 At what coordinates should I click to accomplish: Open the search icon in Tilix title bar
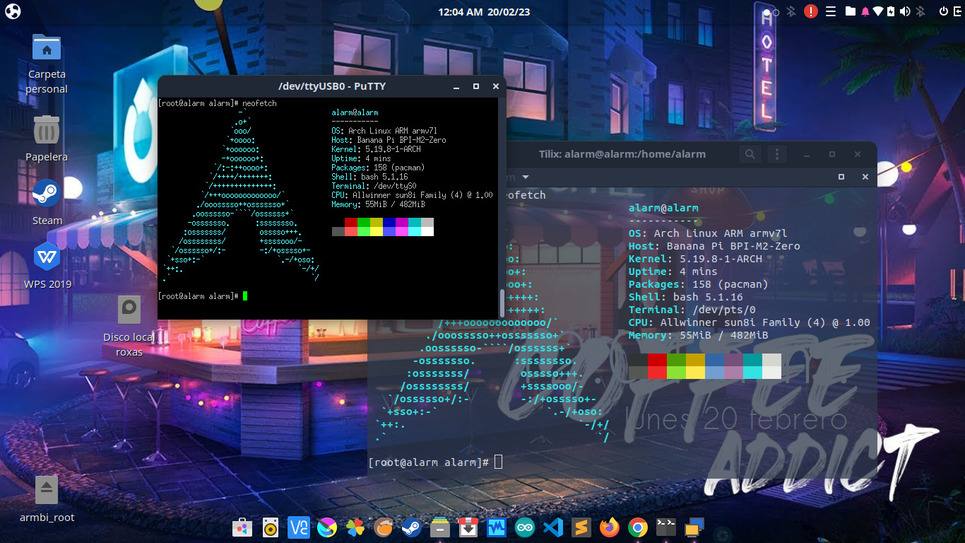750,154
